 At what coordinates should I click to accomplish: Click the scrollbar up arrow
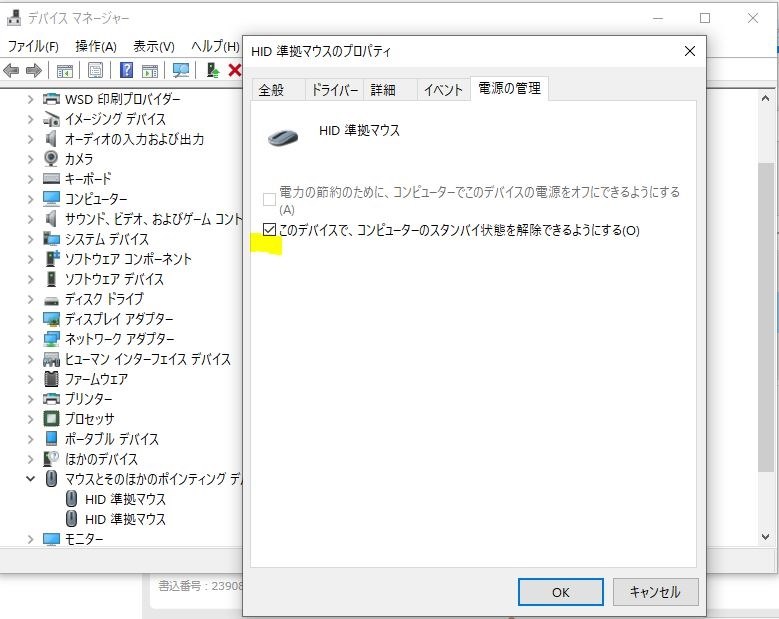(x=766, y=98)
